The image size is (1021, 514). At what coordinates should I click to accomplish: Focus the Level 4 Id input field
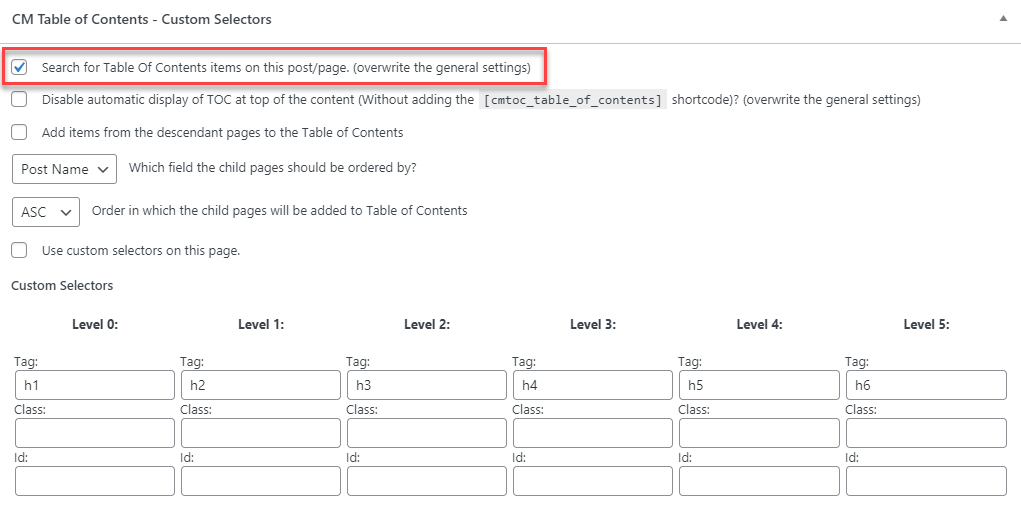pyautogui.click(x=759, y=481)
